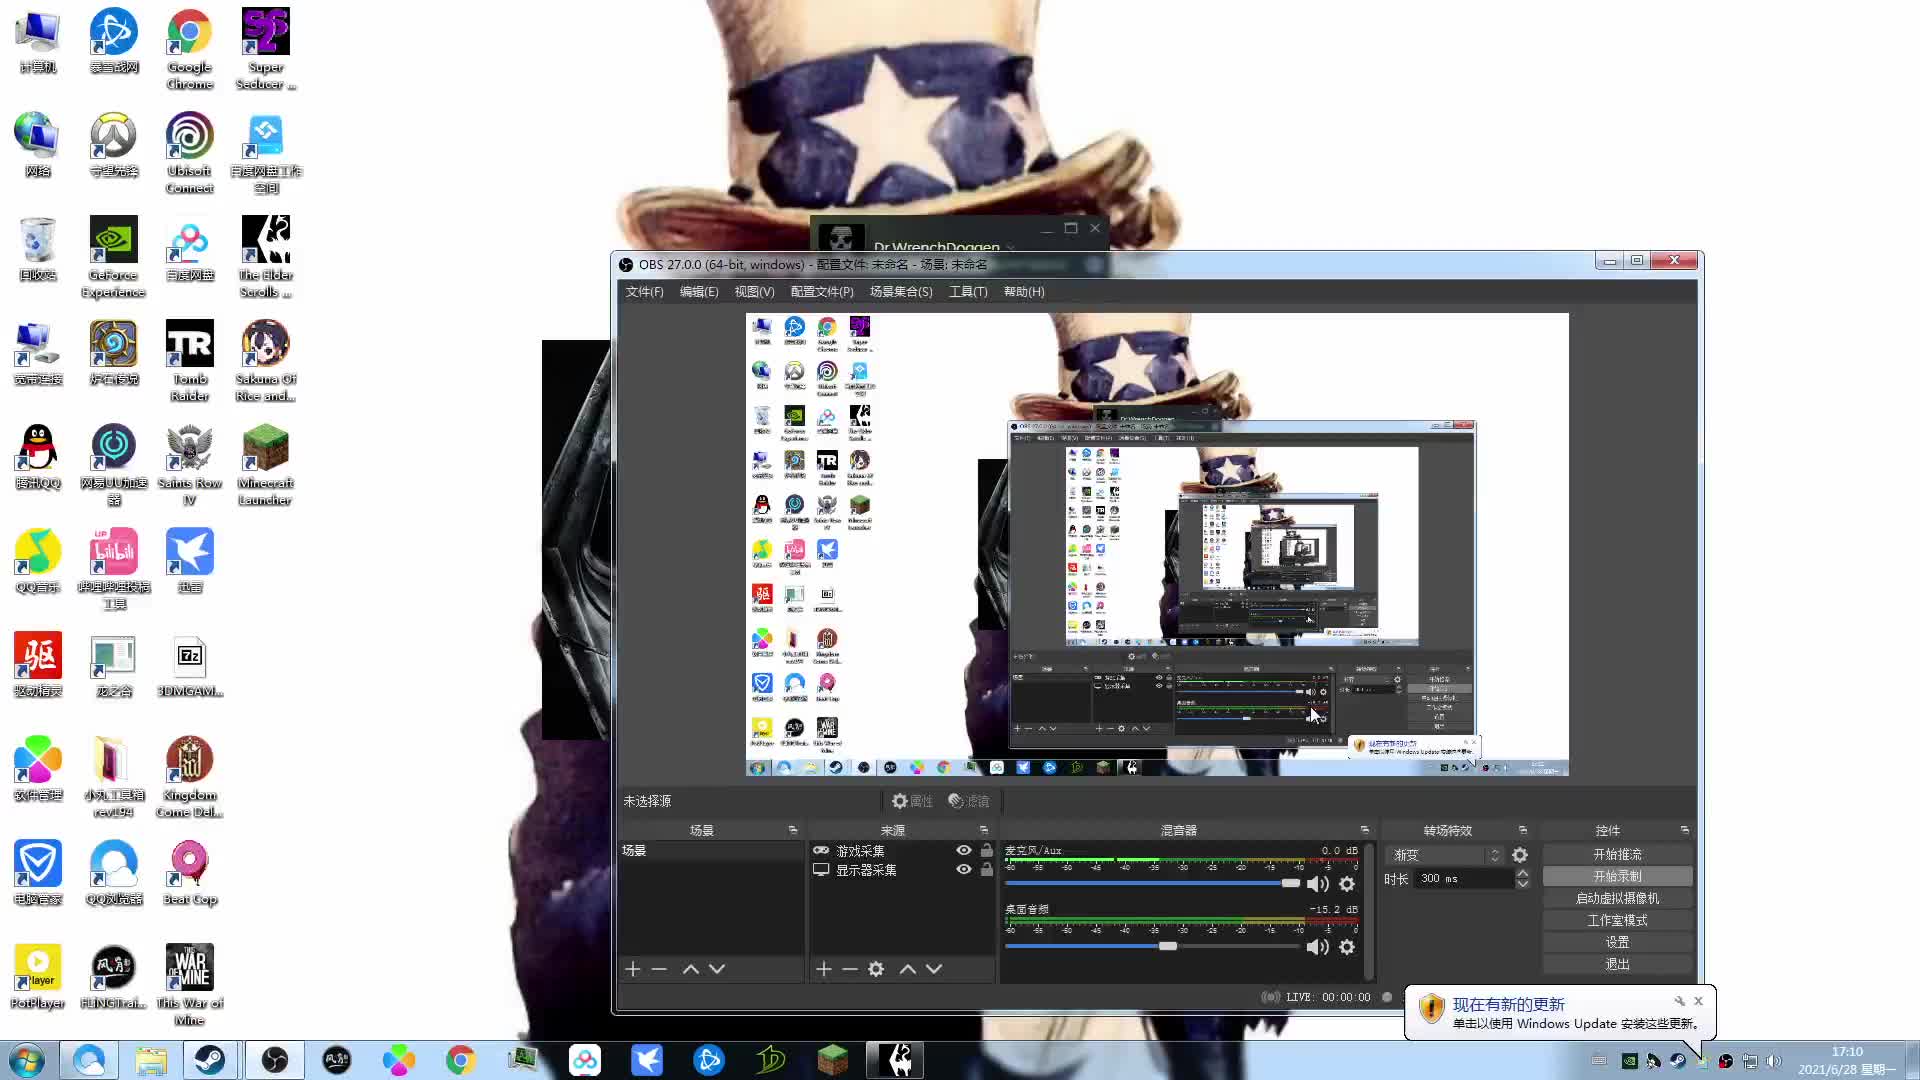
Task: Open Ubisoft Connect desktop icon
Action: point(189,152)
